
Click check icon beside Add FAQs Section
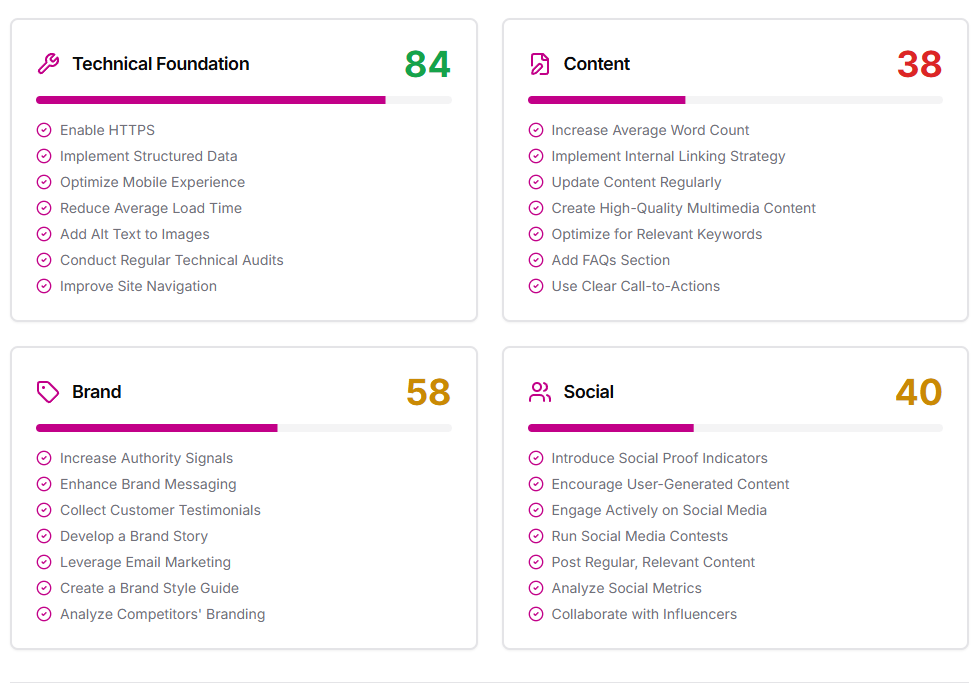536,260
